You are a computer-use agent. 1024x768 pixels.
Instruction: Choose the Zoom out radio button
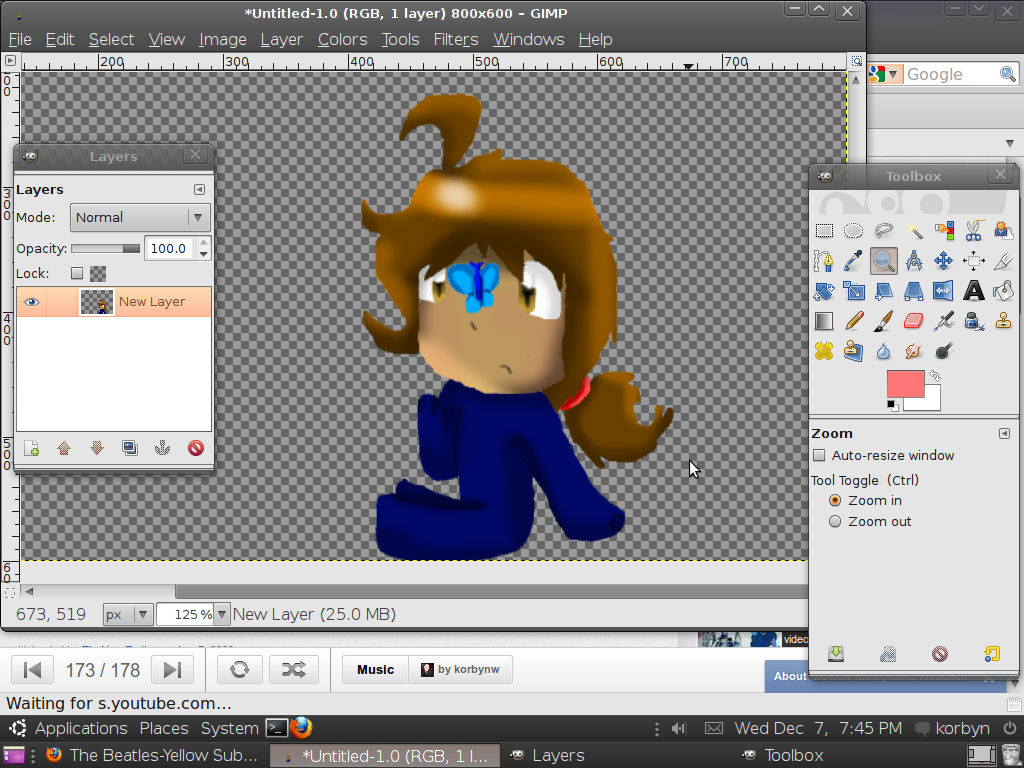tap(835, 521)
